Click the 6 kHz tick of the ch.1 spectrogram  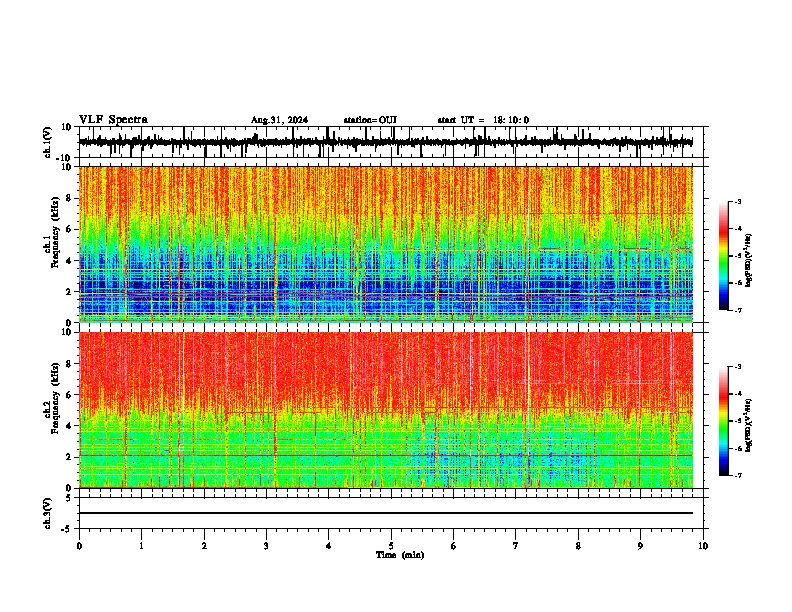(x=69, y=229)
